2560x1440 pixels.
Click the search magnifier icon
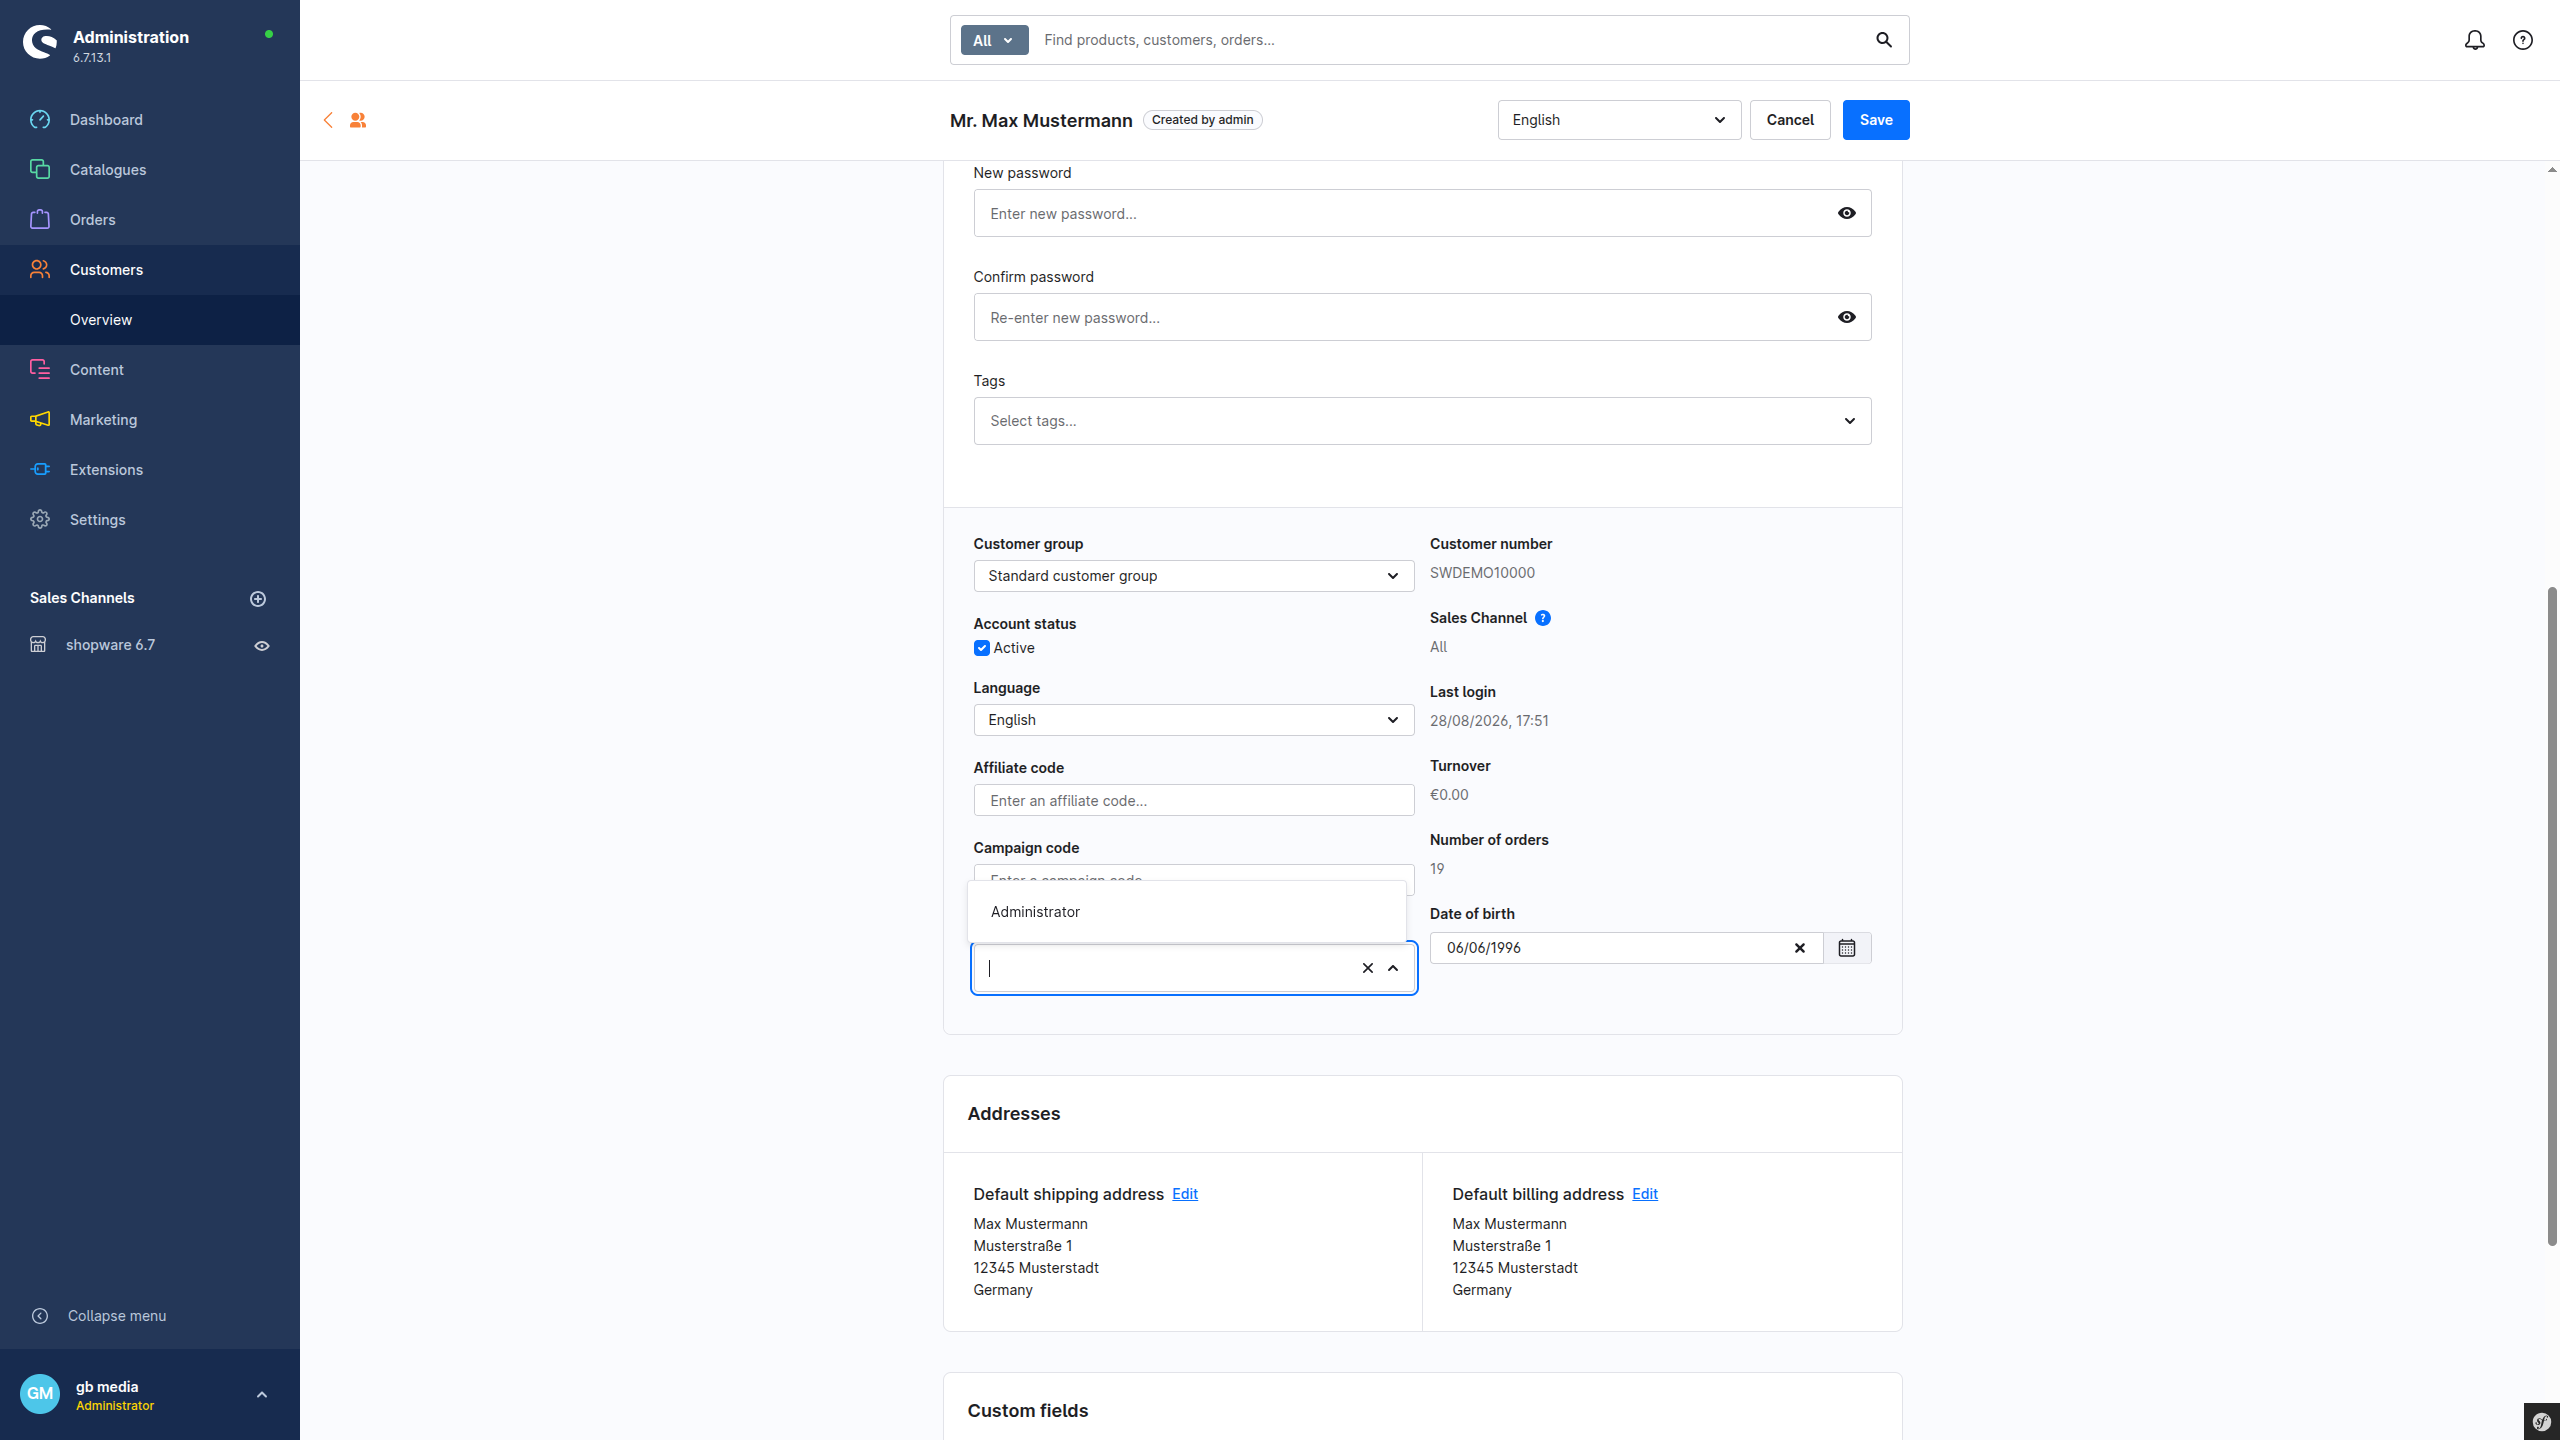1884,40
